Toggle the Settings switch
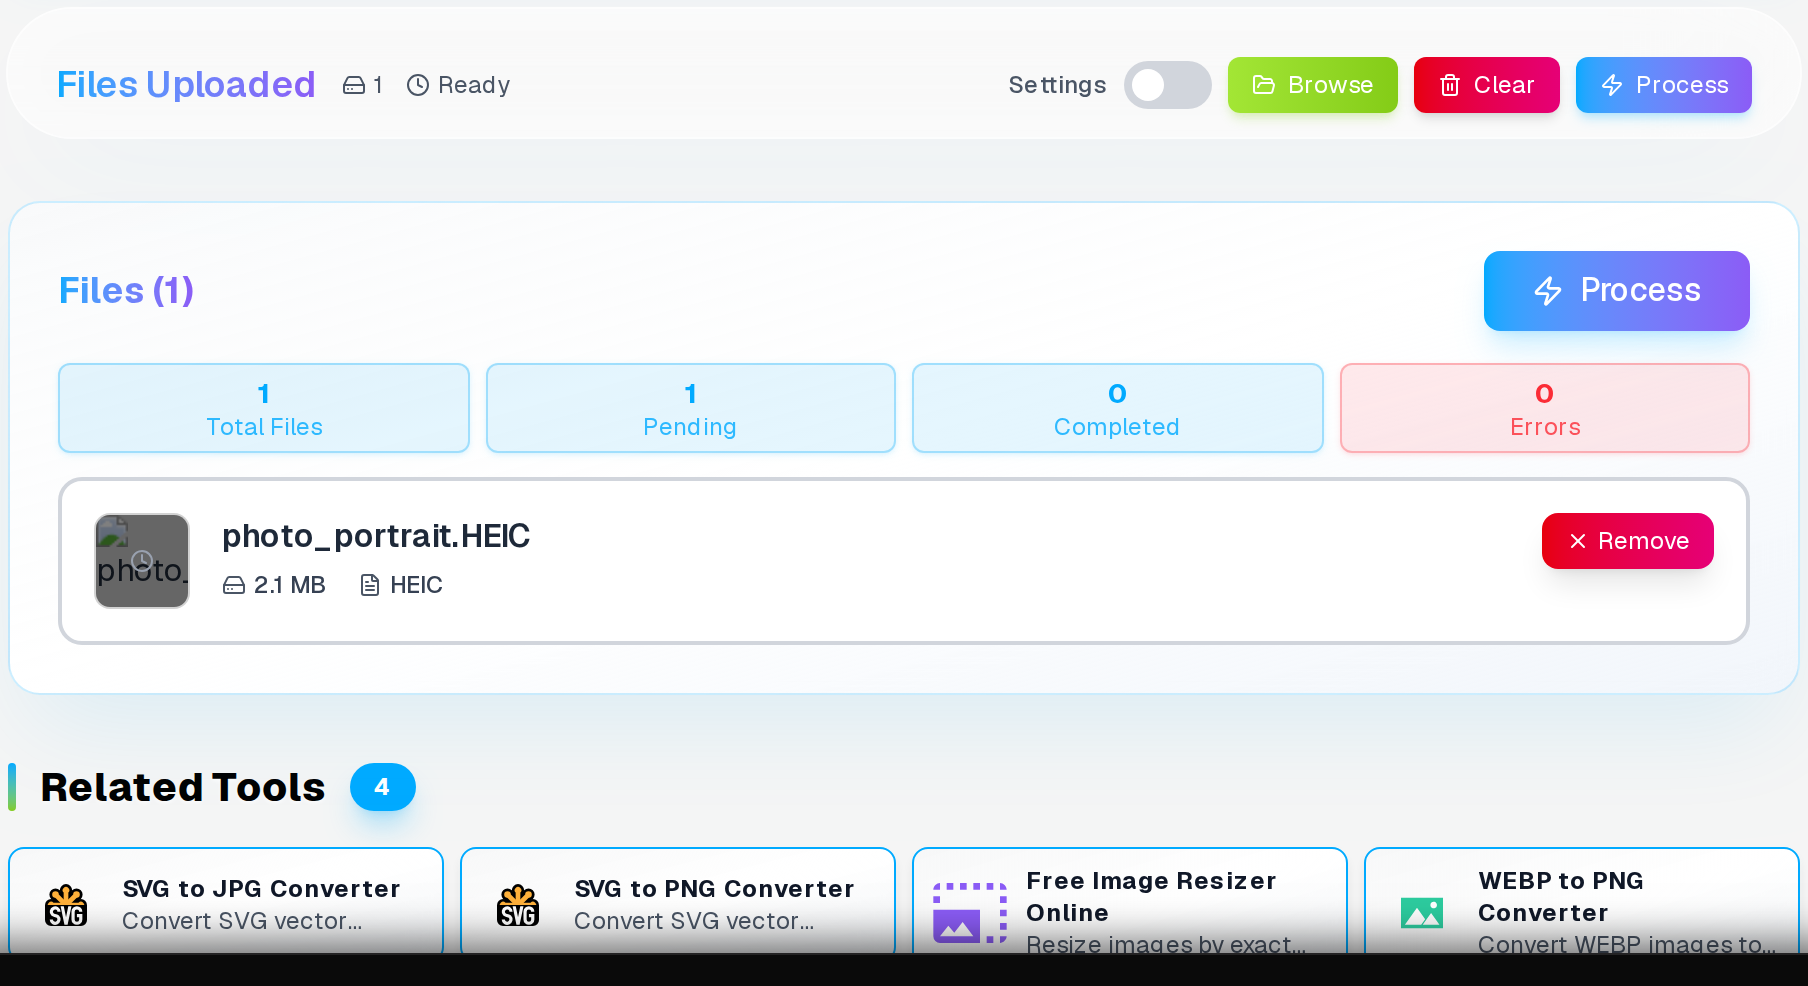Image resolution: width=1808 pixels, height=986 pixels. point(1167,85)
